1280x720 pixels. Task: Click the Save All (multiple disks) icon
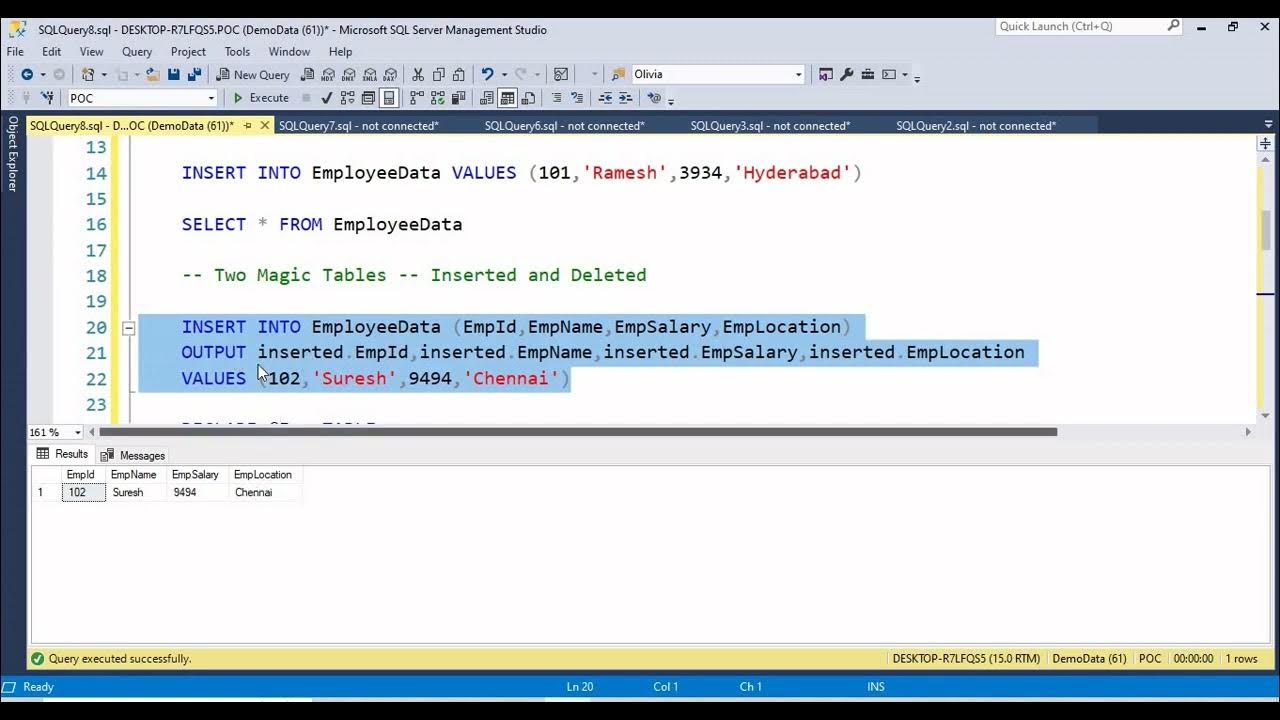tap(194, 74)
